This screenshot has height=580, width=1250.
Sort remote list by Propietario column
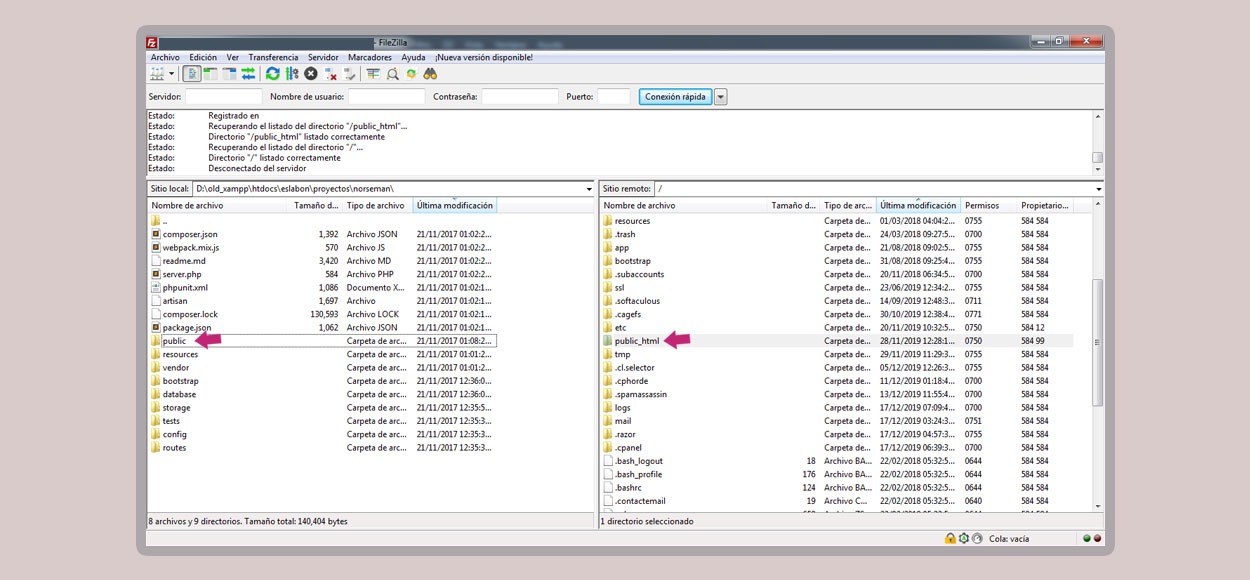click(x=1044, y=205)
